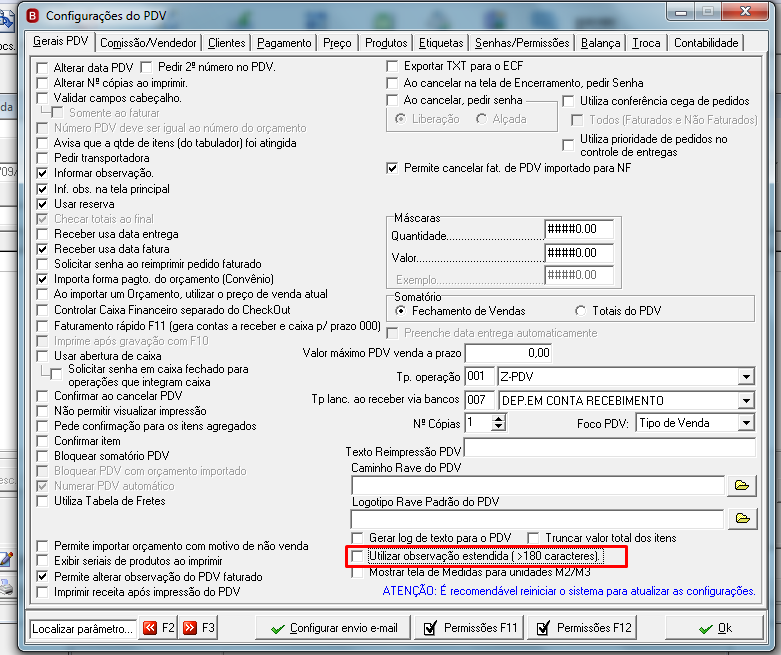Expand the Foco PDV Tipo de Venda dropdown

[746, 423]
